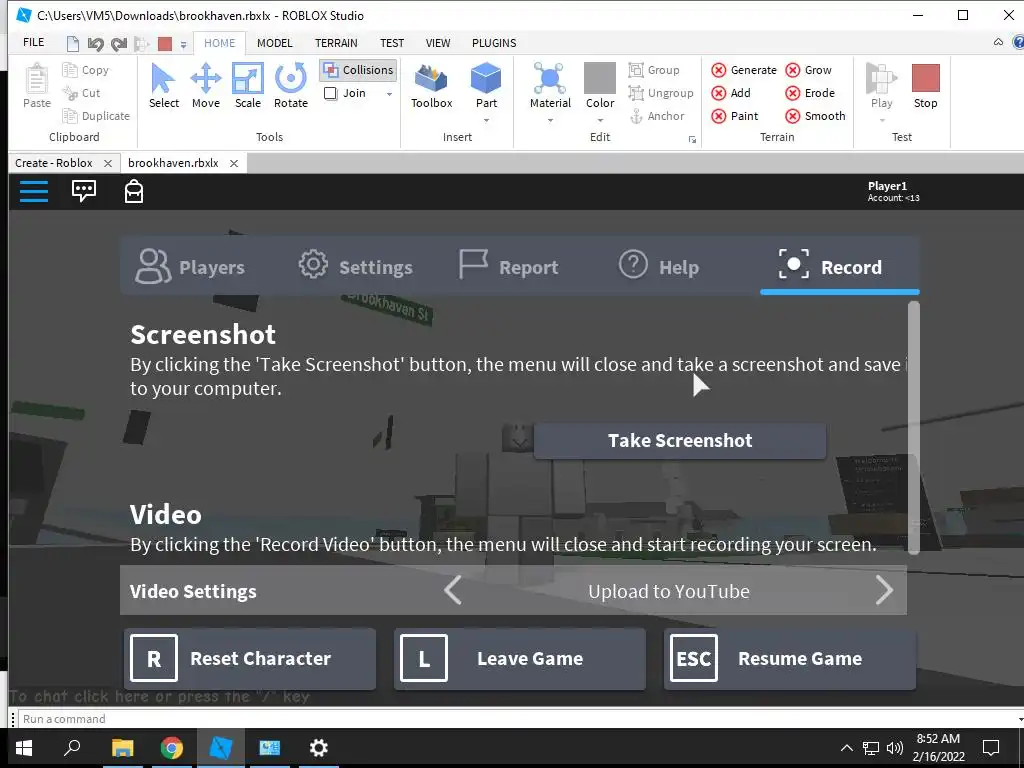The image size is (1024, 768).
Task: Close the brookhaven.rbxlx document tab
Action: click(234, 163)
